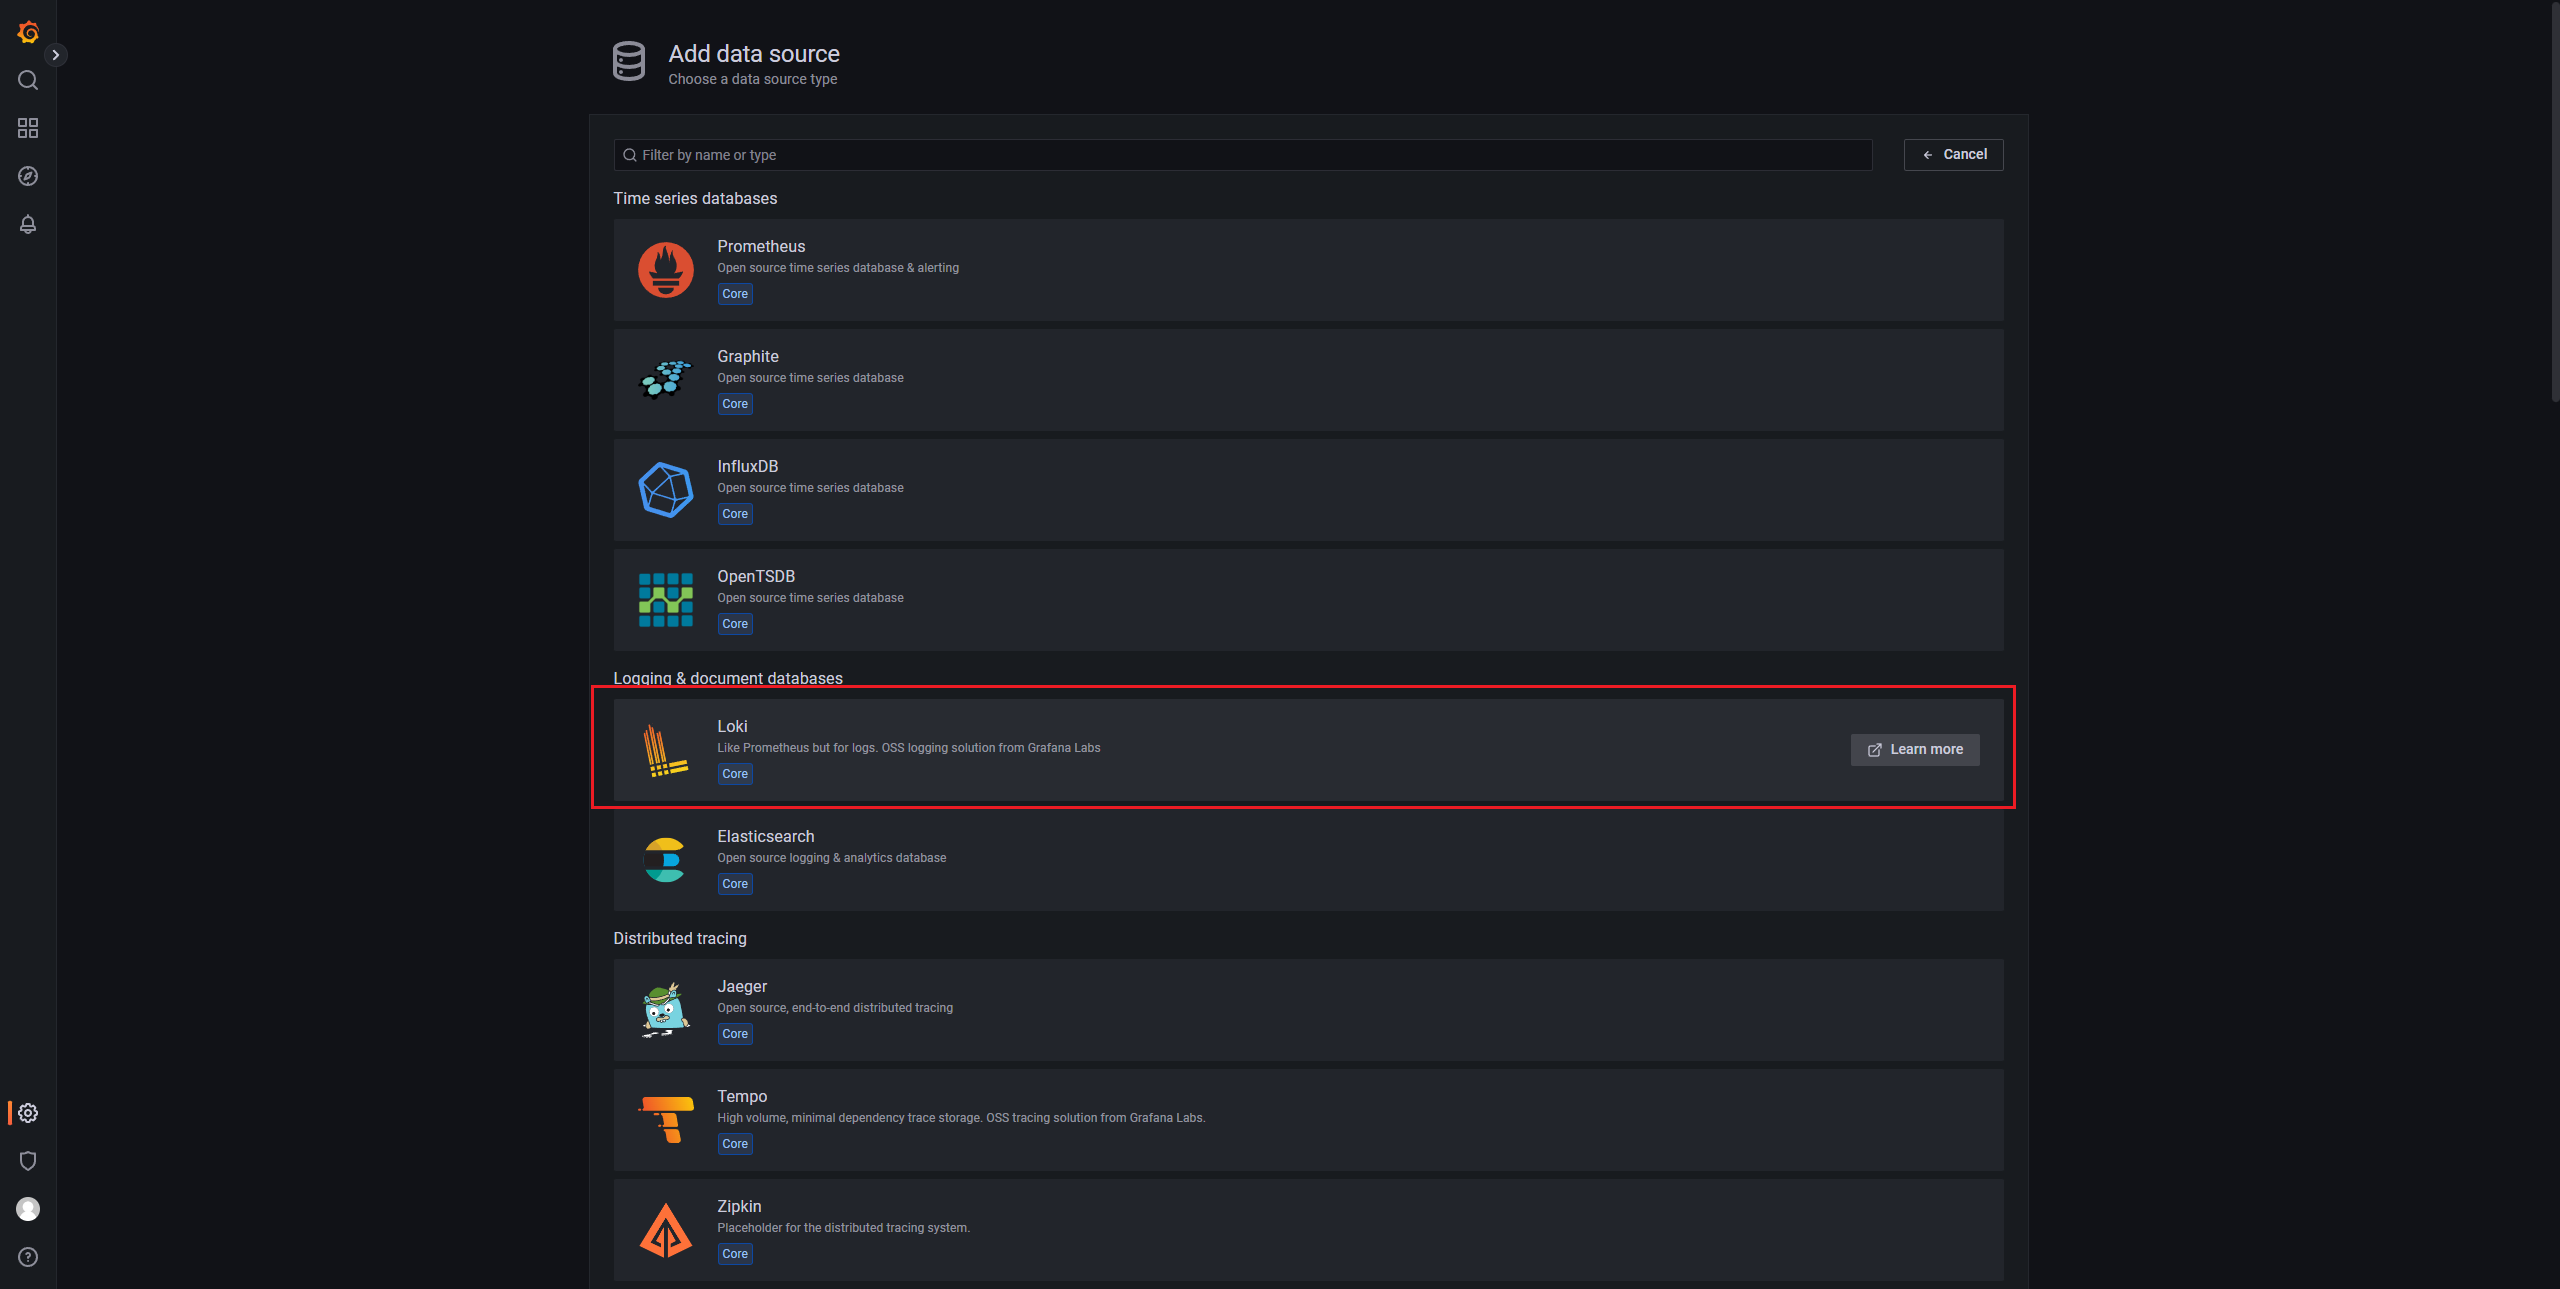Viewport: 2560px width, 1289px height.
Task: Click the Cancel button
Action: click(1953, 155)
